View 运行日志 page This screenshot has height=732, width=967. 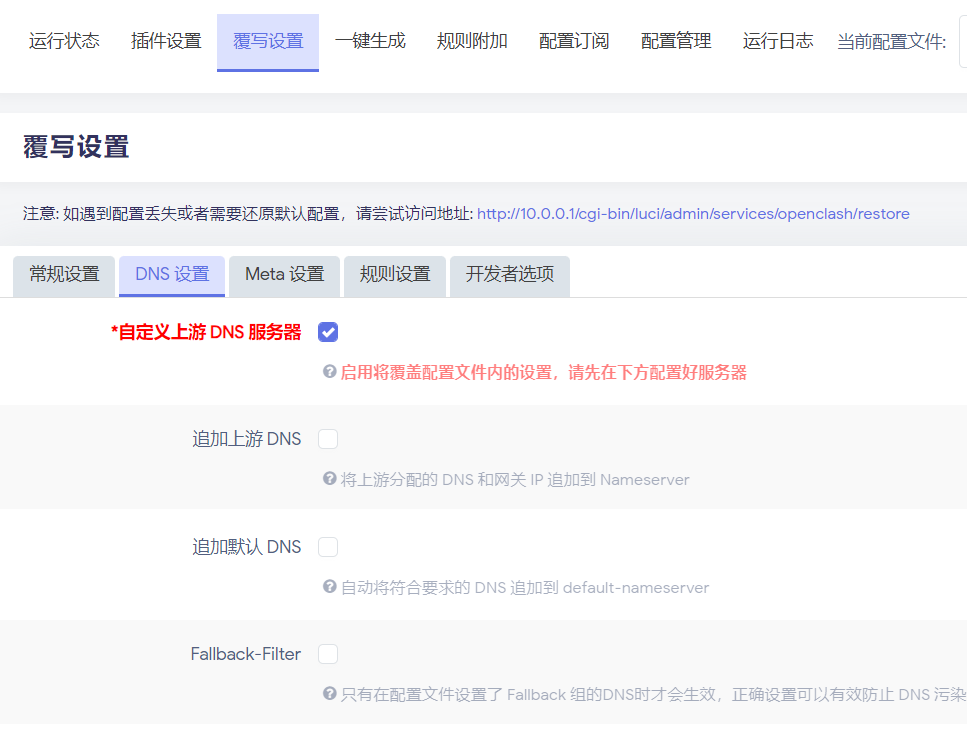[778, 41]
